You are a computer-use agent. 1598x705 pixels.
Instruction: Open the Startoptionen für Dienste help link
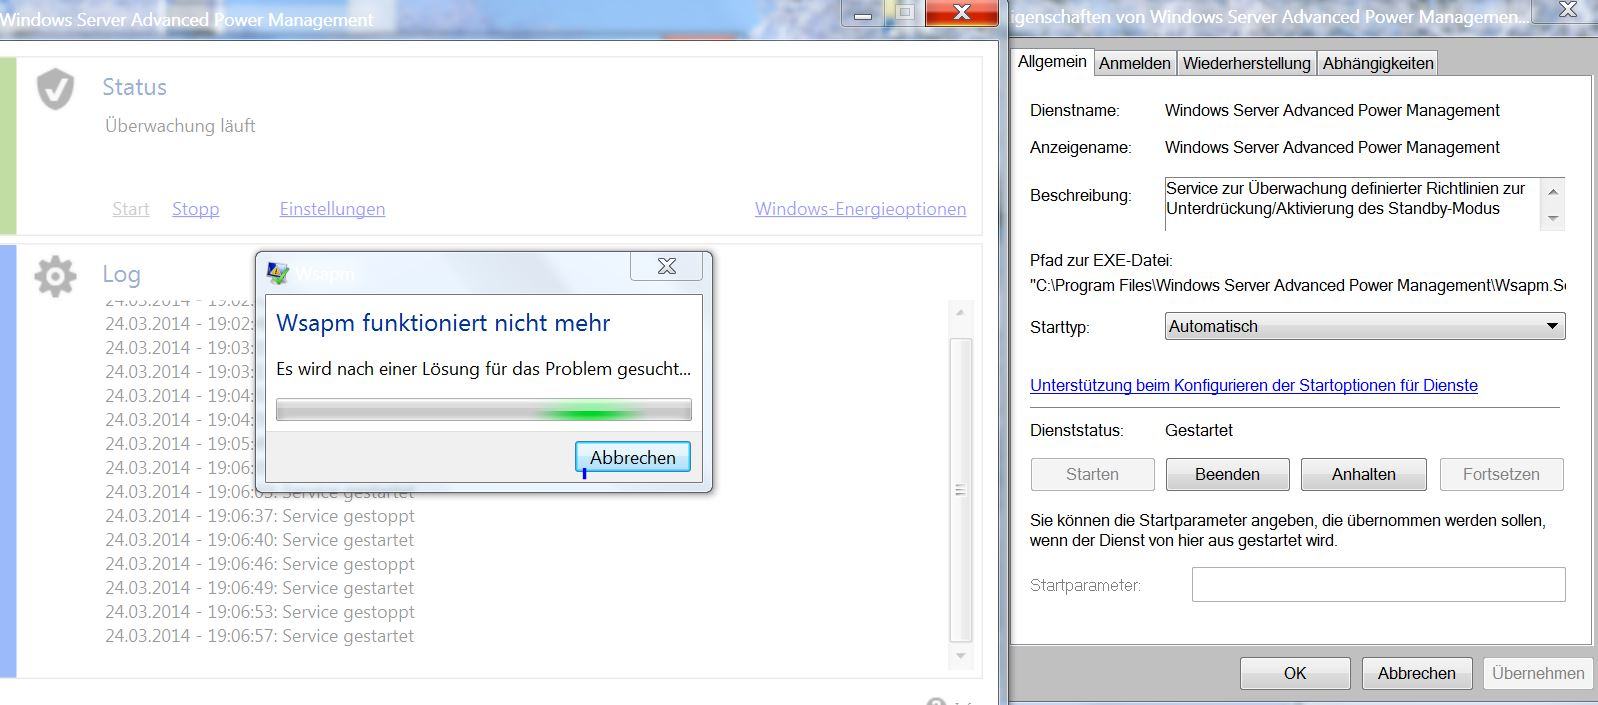[1254, 386]
